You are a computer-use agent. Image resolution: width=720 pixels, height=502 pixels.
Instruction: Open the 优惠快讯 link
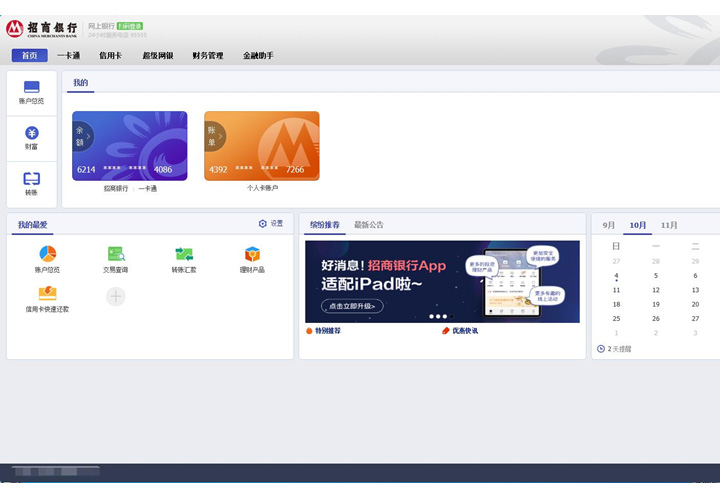pos(460,331)
